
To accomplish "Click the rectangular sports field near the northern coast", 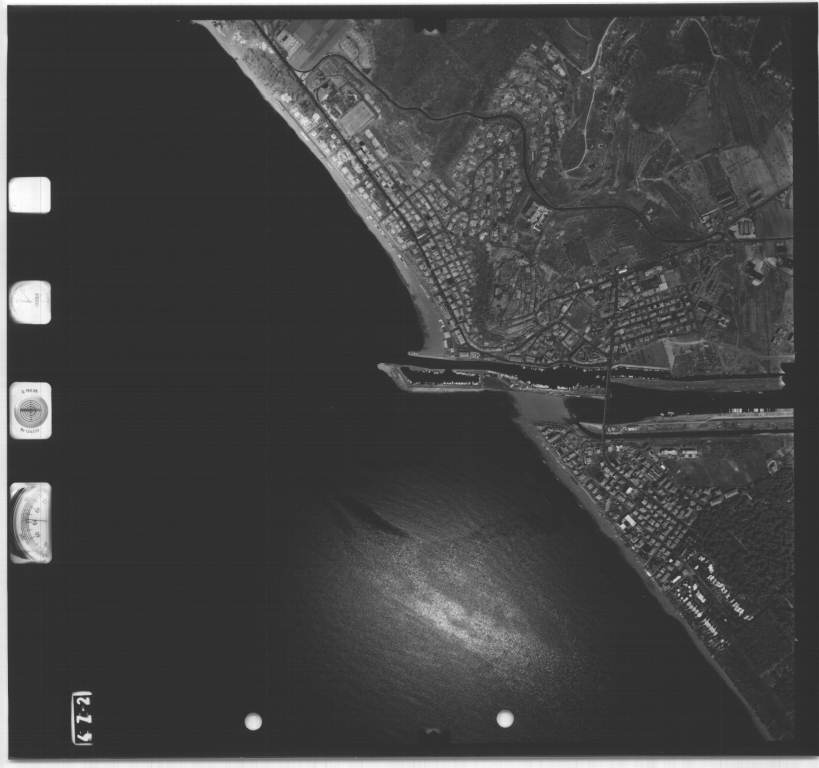I will coord(357,117).
